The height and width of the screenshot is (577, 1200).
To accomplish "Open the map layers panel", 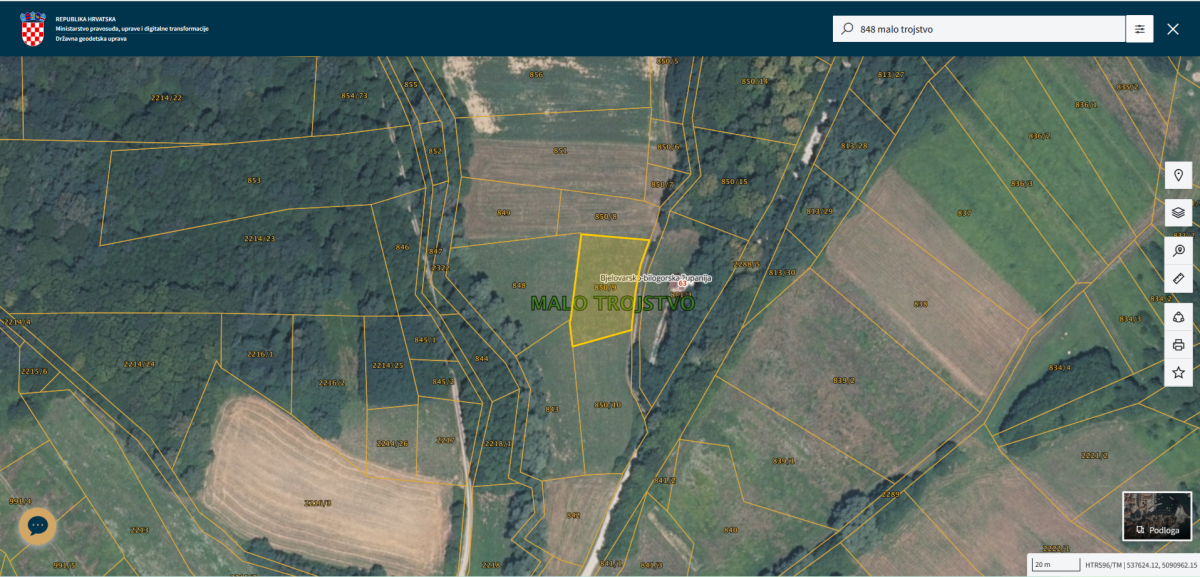I will pos(1178,212).
